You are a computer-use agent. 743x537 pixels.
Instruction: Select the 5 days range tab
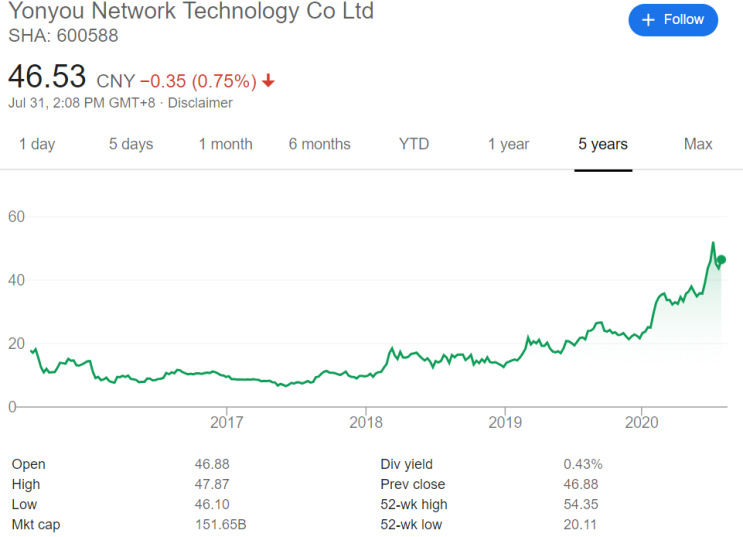pos(131,144)
